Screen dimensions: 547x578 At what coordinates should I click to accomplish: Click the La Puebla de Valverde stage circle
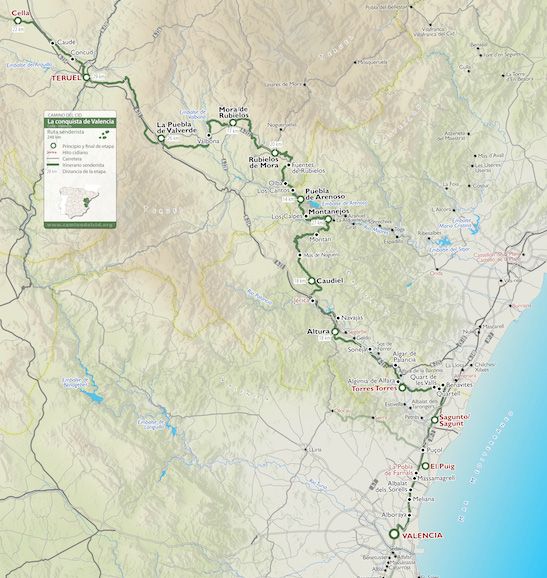(161, 138)
